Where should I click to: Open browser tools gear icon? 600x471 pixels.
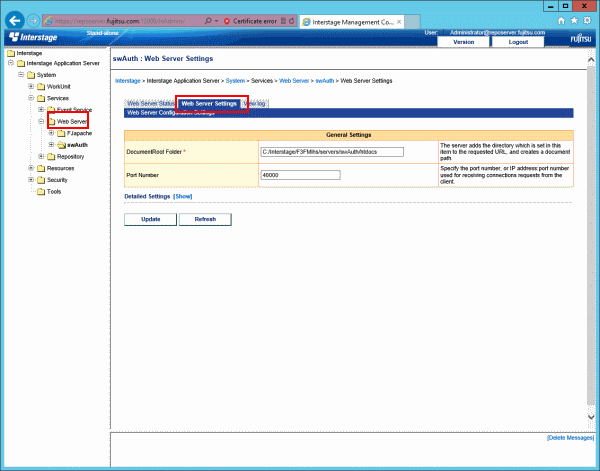[x=587, y=21]
